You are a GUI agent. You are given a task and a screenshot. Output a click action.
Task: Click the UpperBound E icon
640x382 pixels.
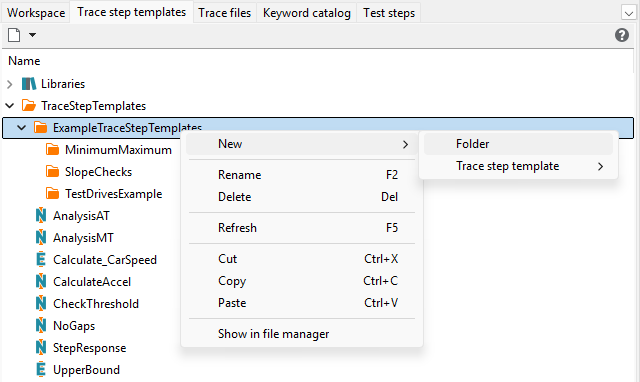[41, 370]
